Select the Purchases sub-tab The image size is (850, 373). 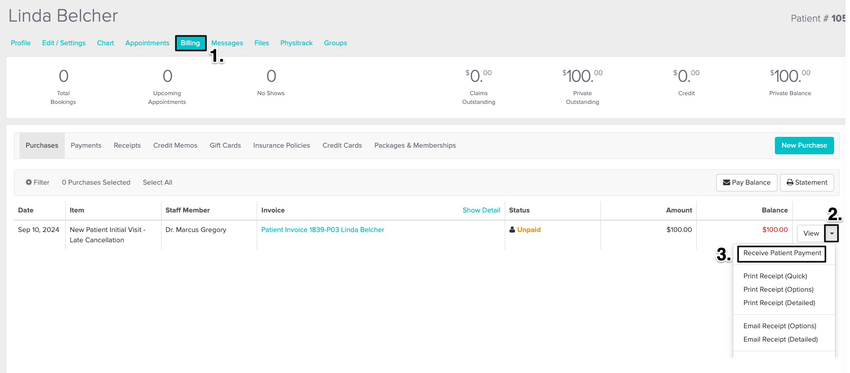coord(42,145)
